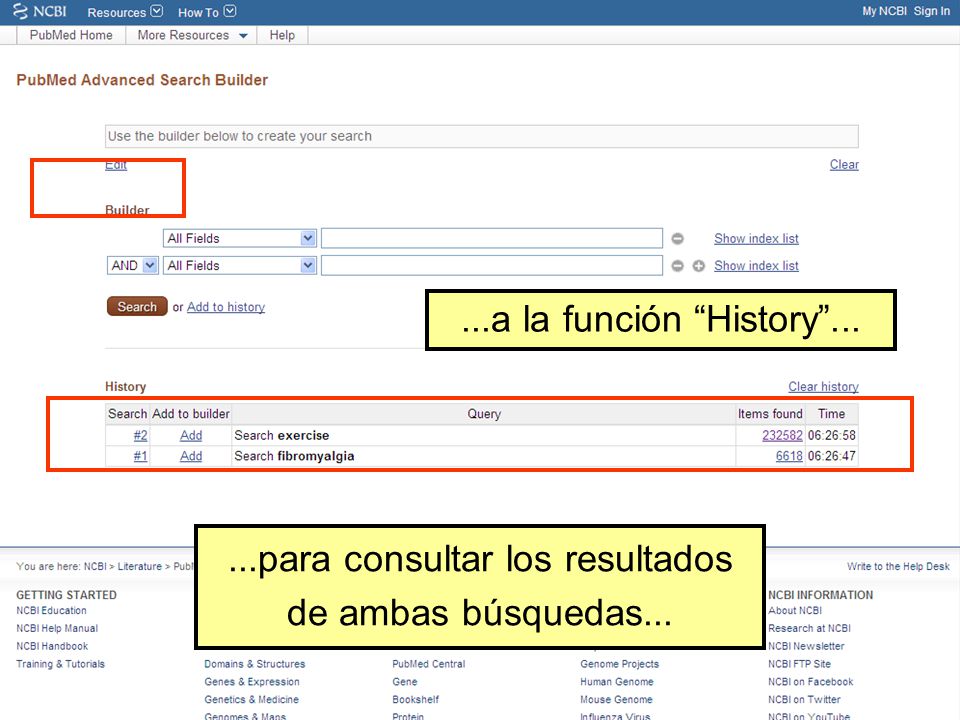Add the fibromyalgia search to builder
The height and width of the screenshot is (720, 960).
click(191, 456)
